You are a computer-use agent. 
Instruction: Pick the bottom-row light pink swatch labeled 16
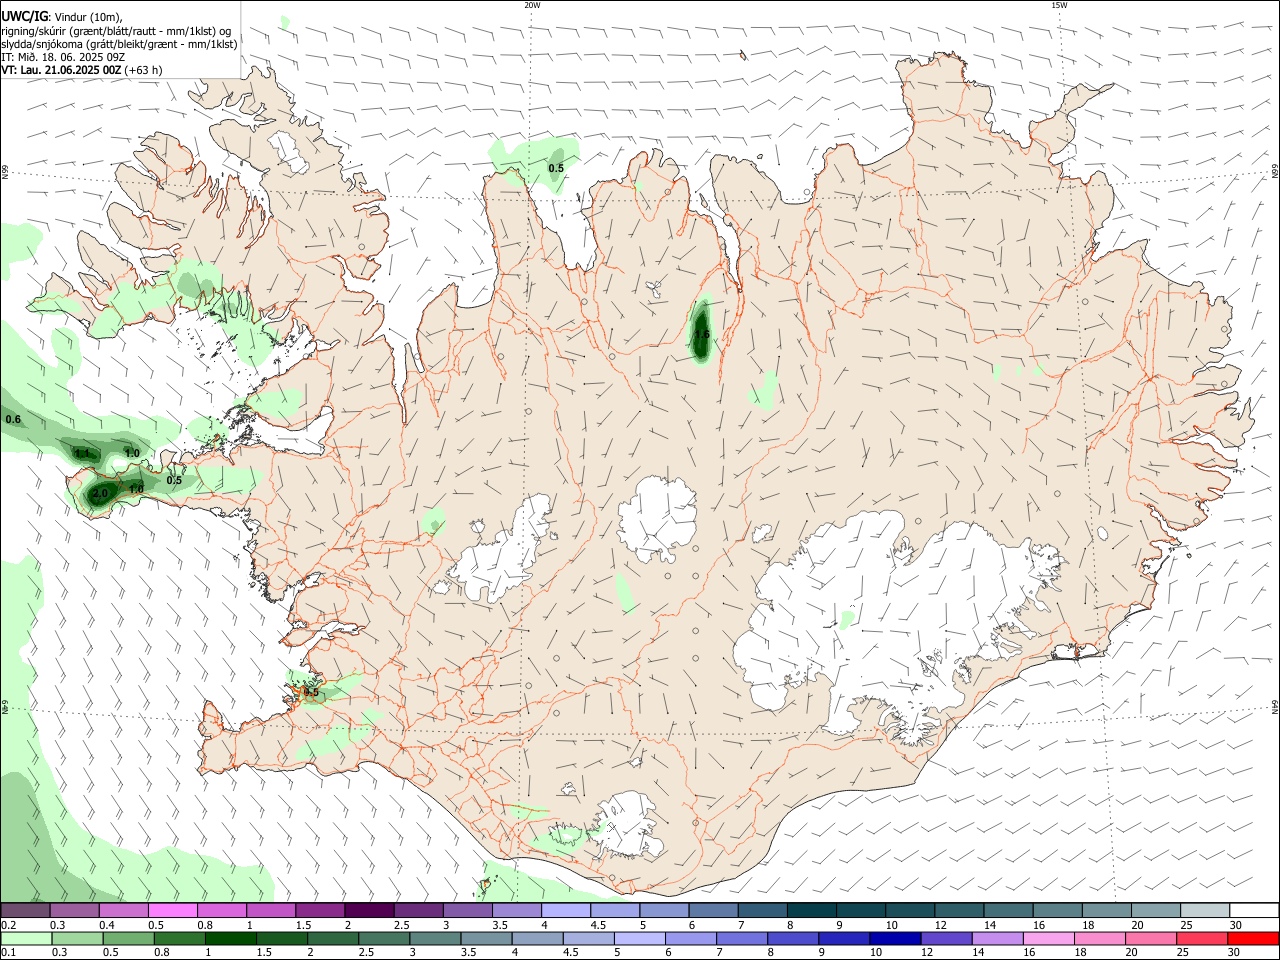pos(1049,939)
